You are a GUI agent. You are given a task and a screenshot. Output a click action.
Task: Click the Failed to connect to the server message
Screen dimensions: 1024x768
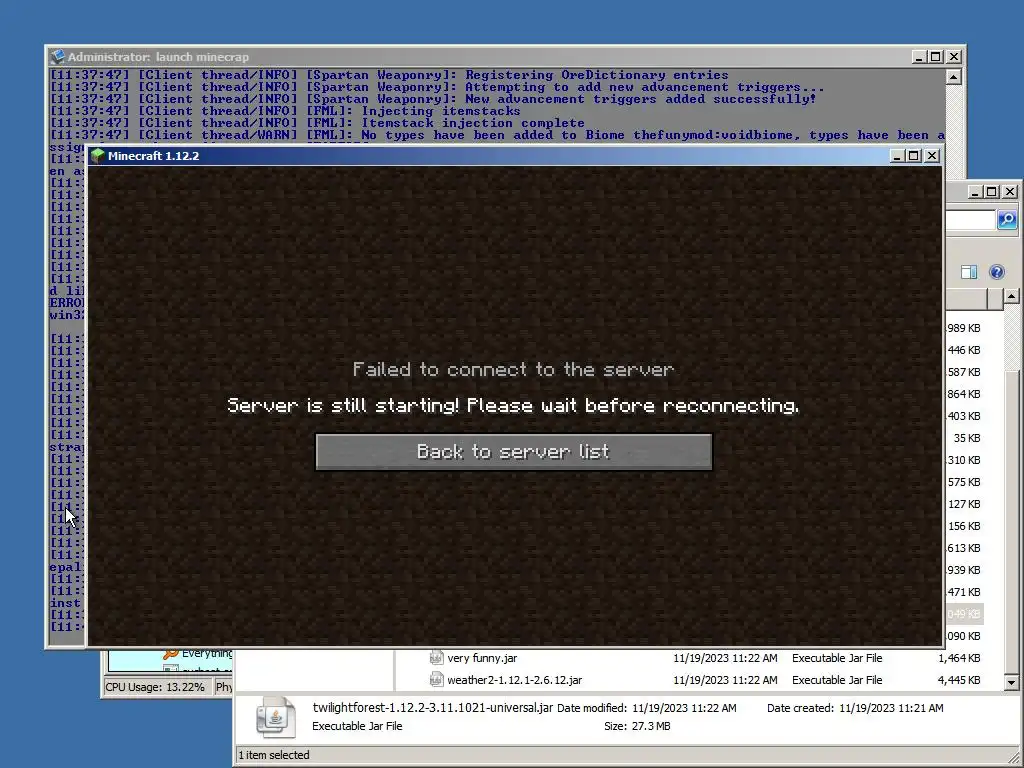click(513, 370)
